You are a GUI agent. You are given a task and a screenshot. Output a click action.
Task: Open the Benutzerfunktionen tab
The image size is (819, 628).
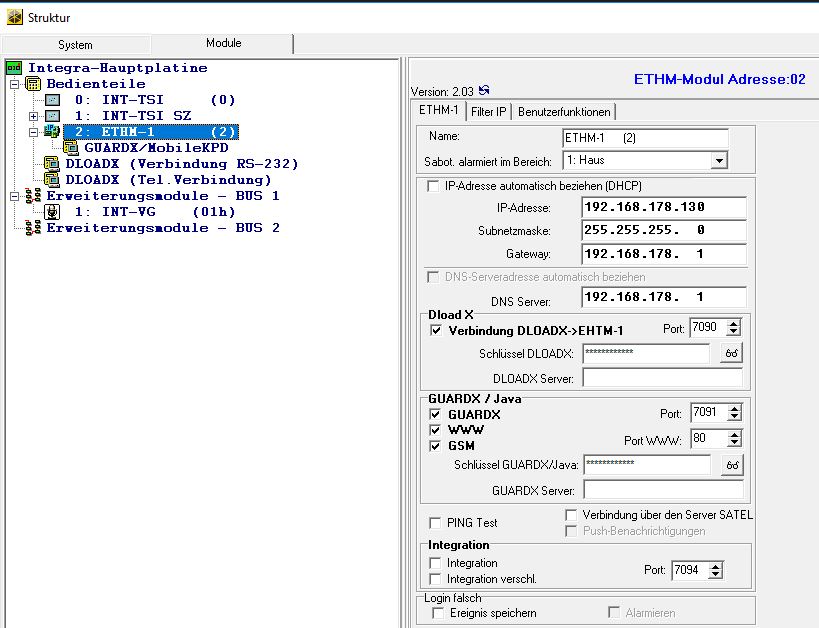click(x=565, y=111)
